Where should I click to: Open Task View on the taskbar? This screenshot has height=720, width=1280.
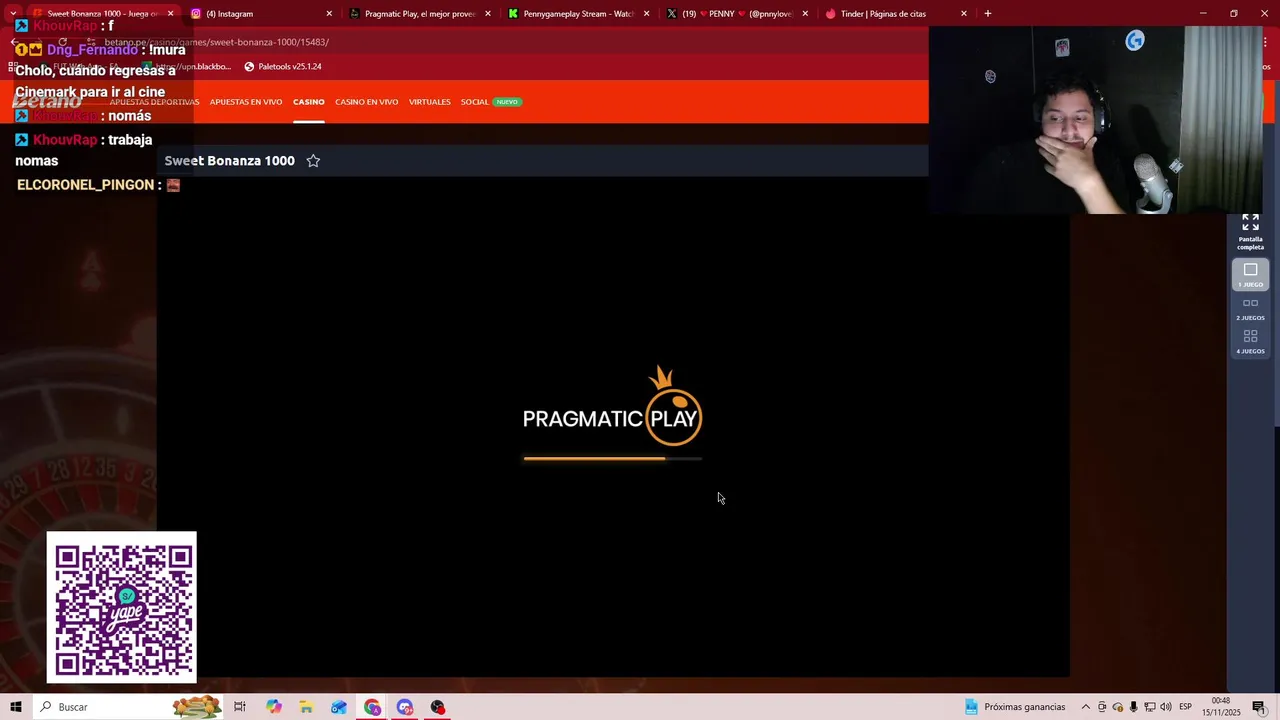click(x=240, y=707)
